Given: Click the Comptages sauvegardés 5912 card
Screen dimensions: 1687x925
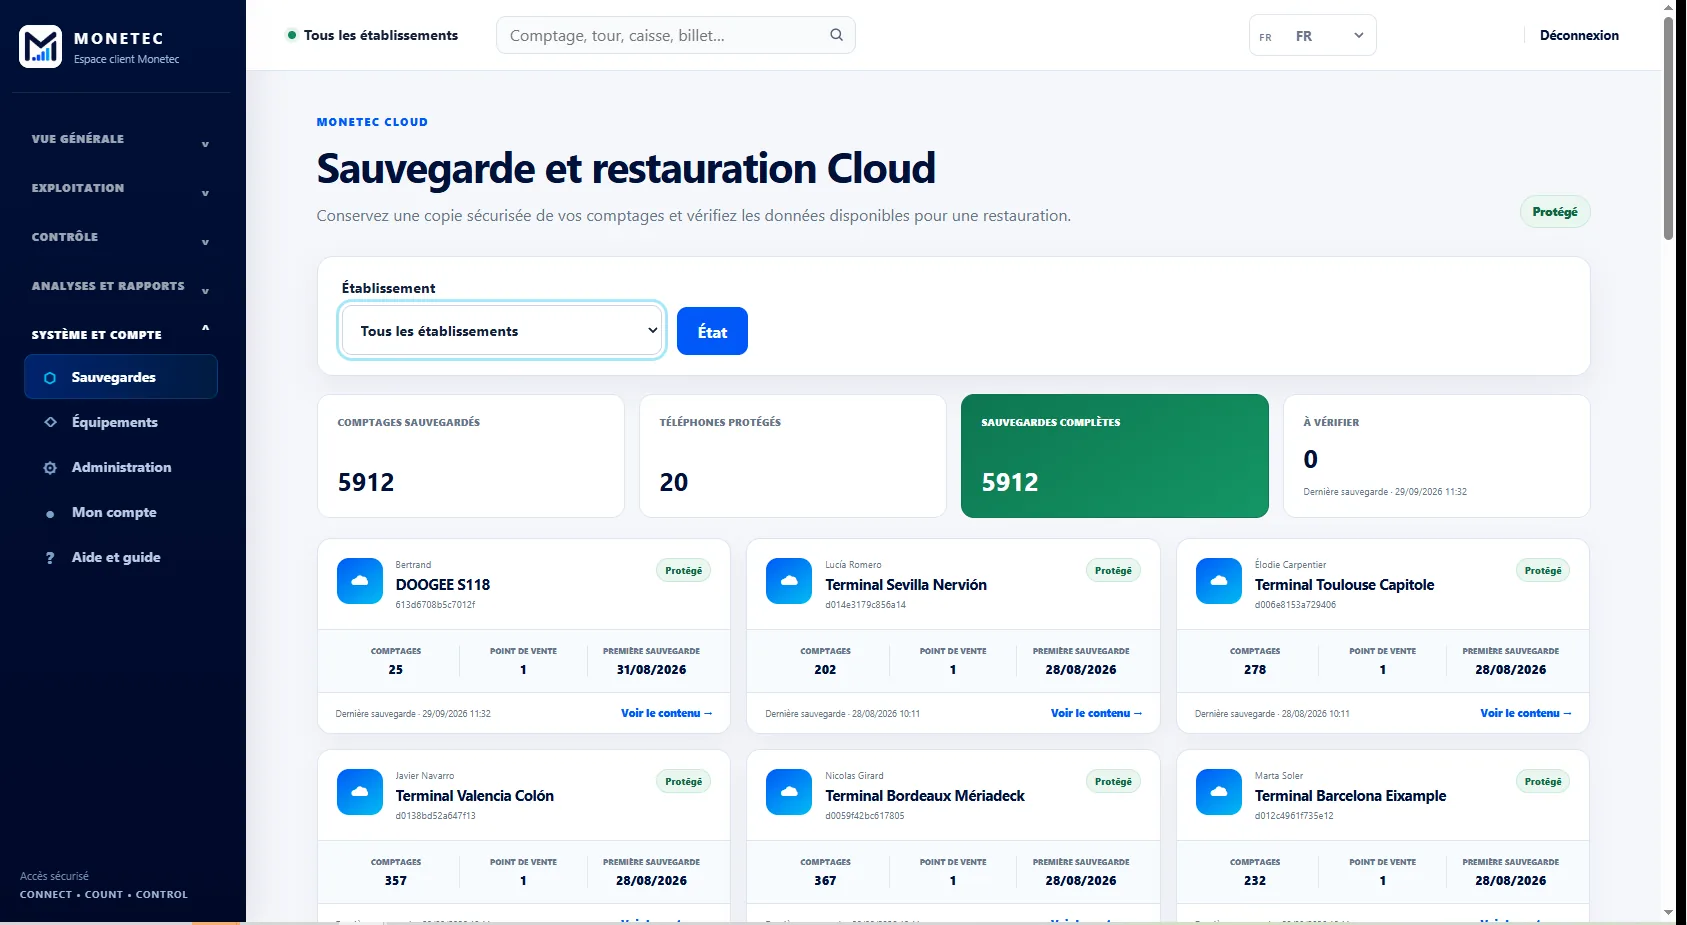Looking at the screenshot, I should tap(471, 456).
